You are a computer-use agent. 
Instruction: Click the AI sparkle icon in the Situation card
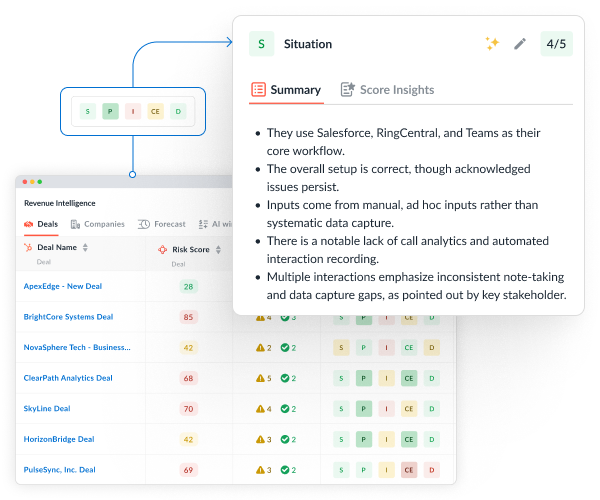492,44
